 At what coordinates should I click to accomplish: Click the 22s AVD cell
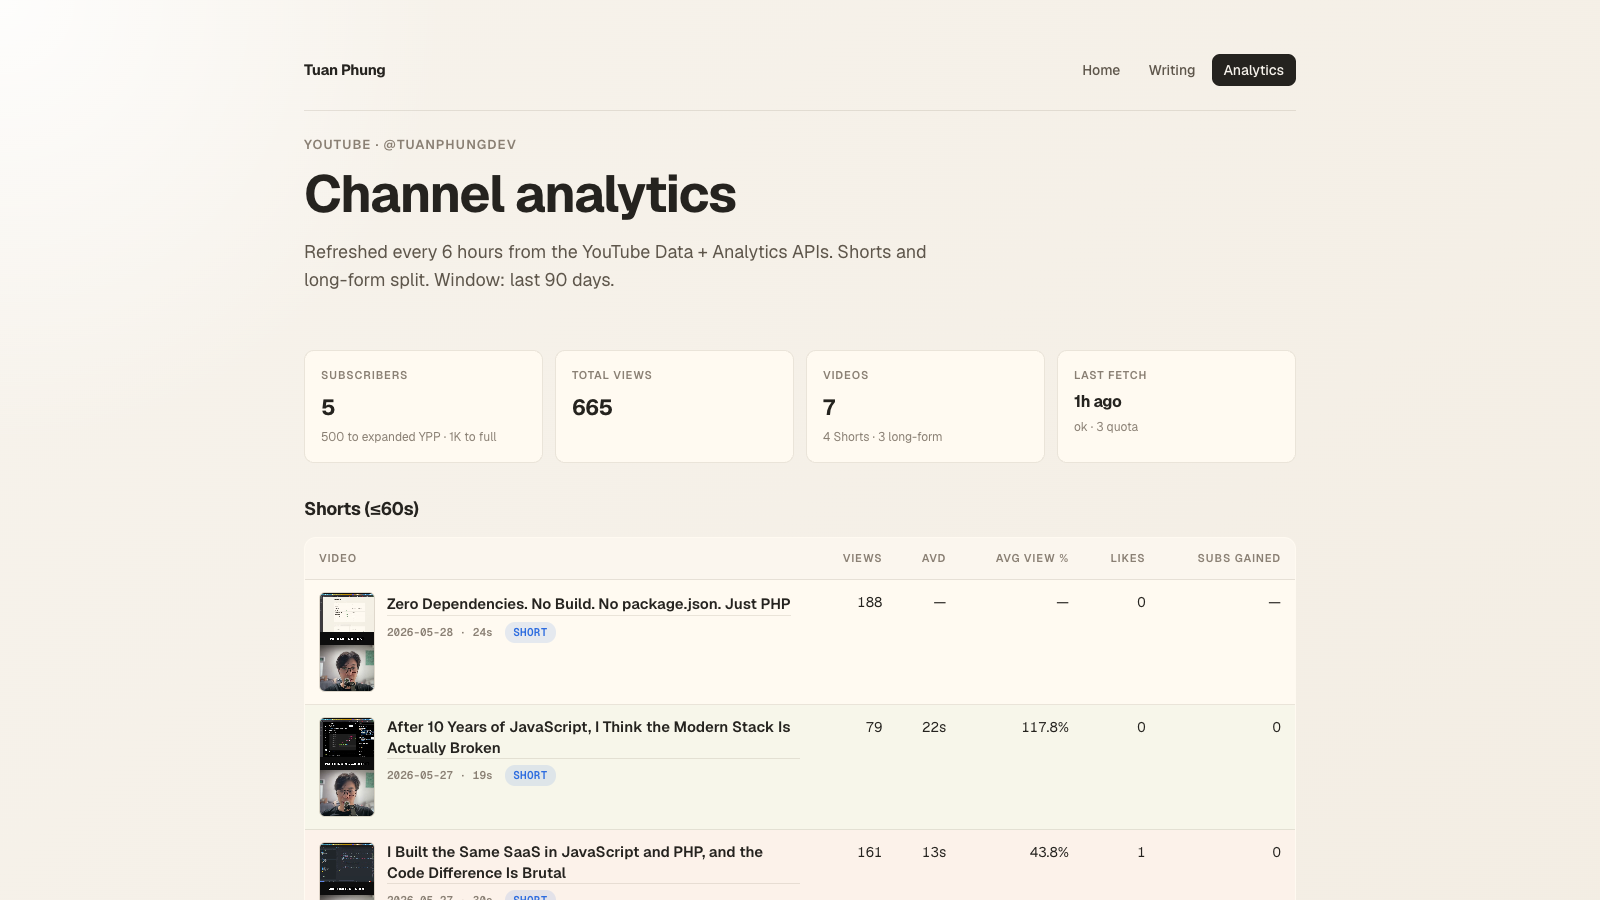934,727
